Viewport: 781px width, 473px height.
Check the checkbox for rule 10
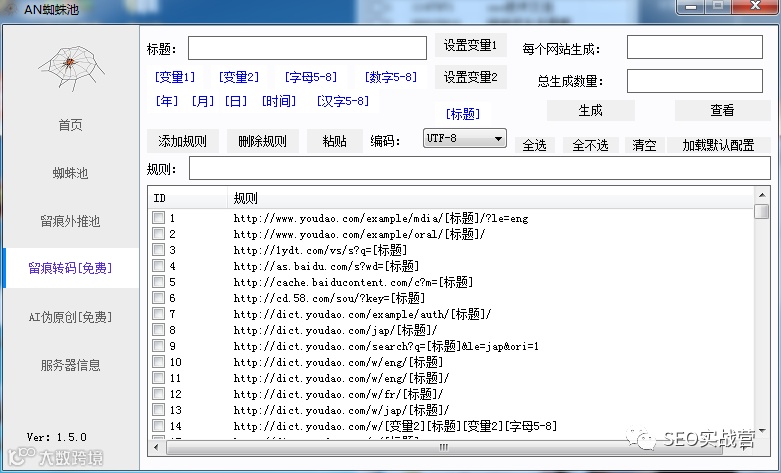point(158,361)
